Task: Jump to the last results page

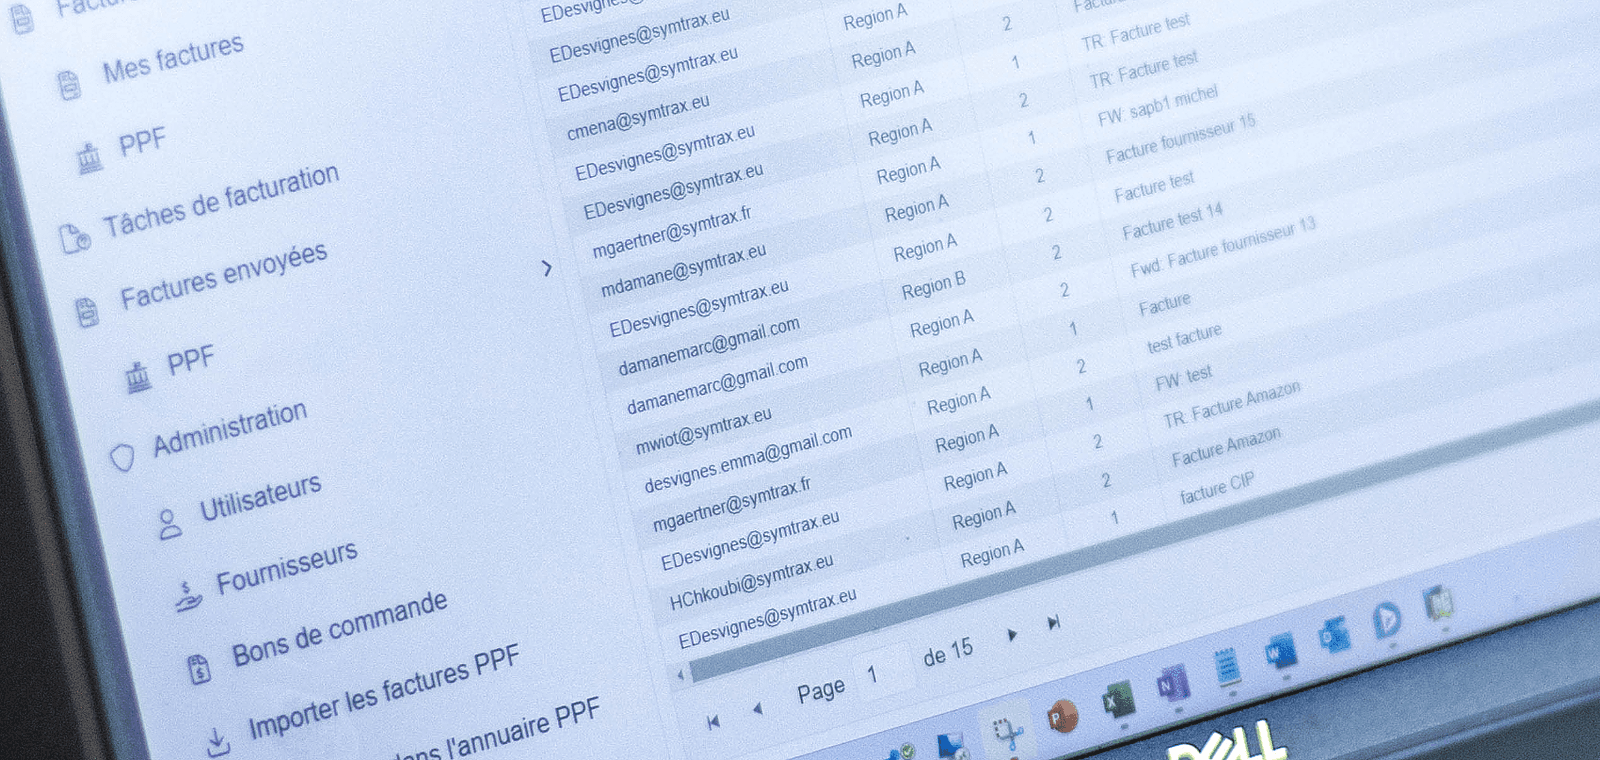Action: click(x=1053, y=623)
